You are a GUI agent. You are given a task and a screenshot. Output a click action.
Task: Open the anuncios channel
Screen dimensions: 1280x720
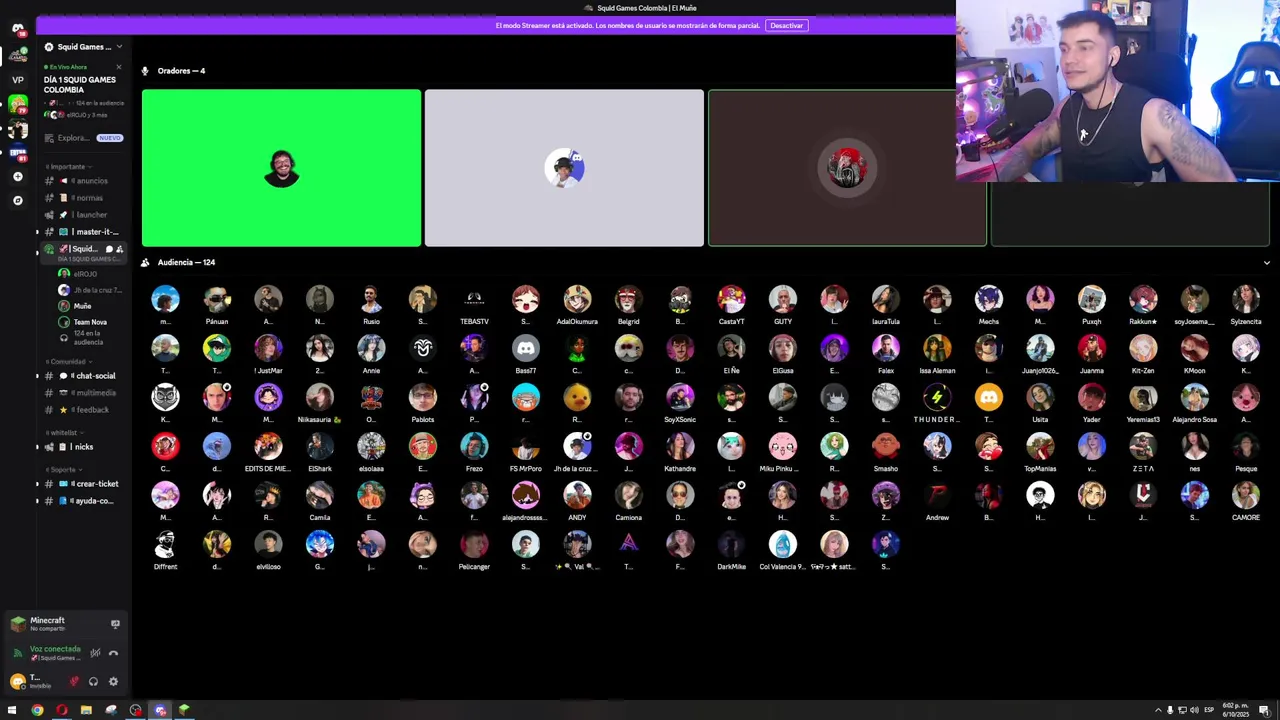pos(83,181)
